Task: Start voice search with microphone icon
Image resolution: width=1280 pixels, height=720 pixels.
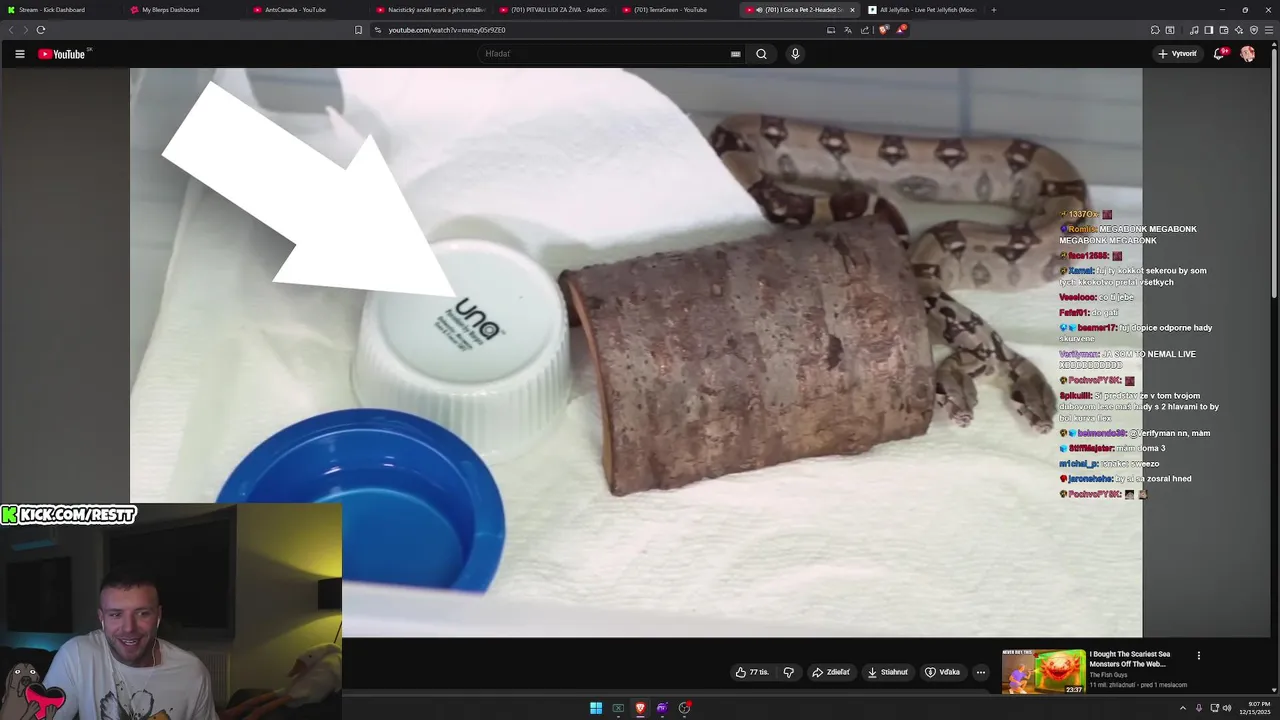Action: click(x=795, y=54)
